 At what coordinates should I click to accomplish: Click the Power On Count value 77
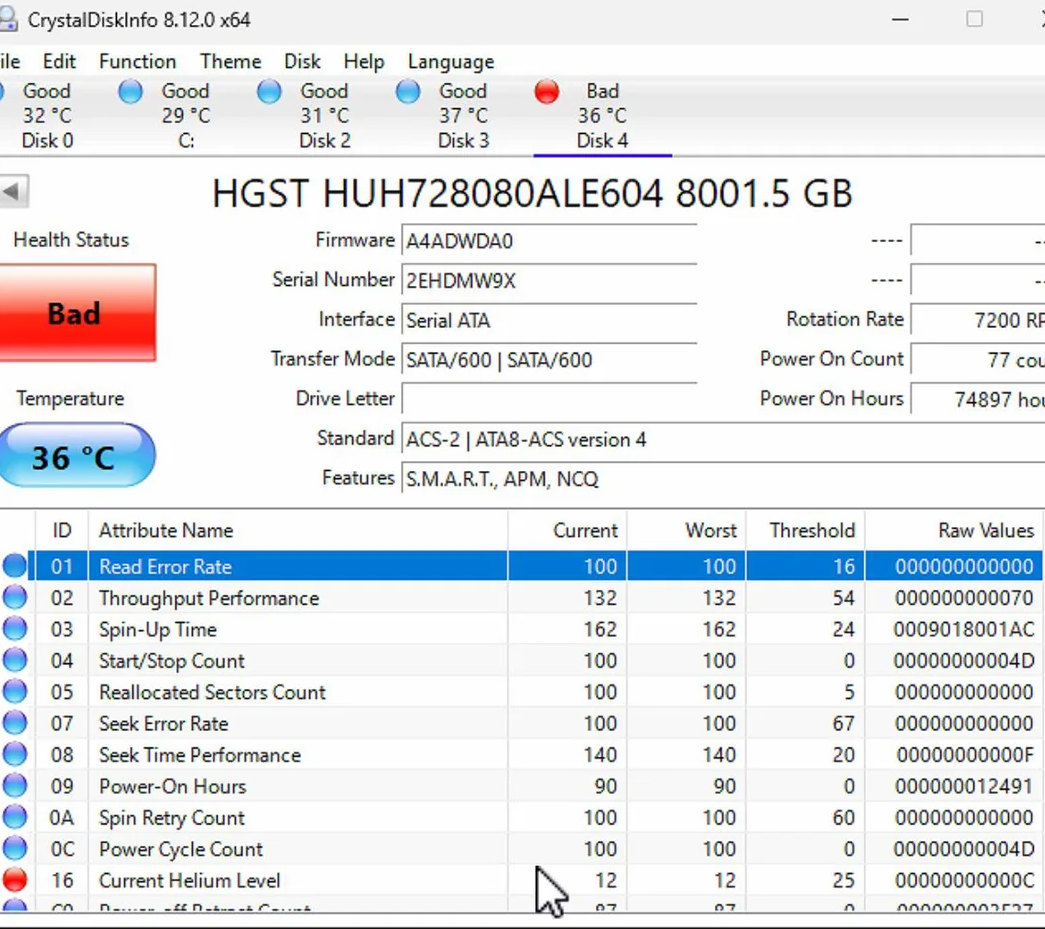[978, 360]
